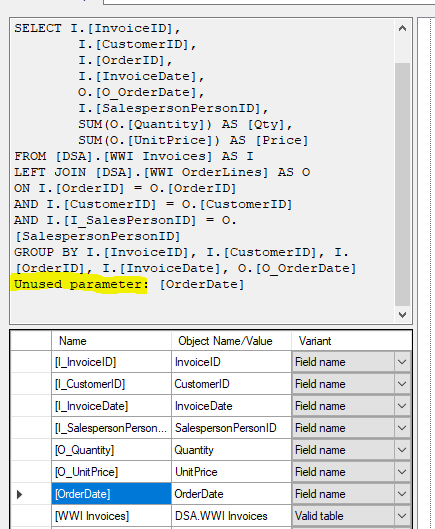Image resolution: width=435 pixels, height=529 pixels.
Task: Open Variant dropdown for [I_InvoiceDate] row
Action: click(x=402, y=406)
